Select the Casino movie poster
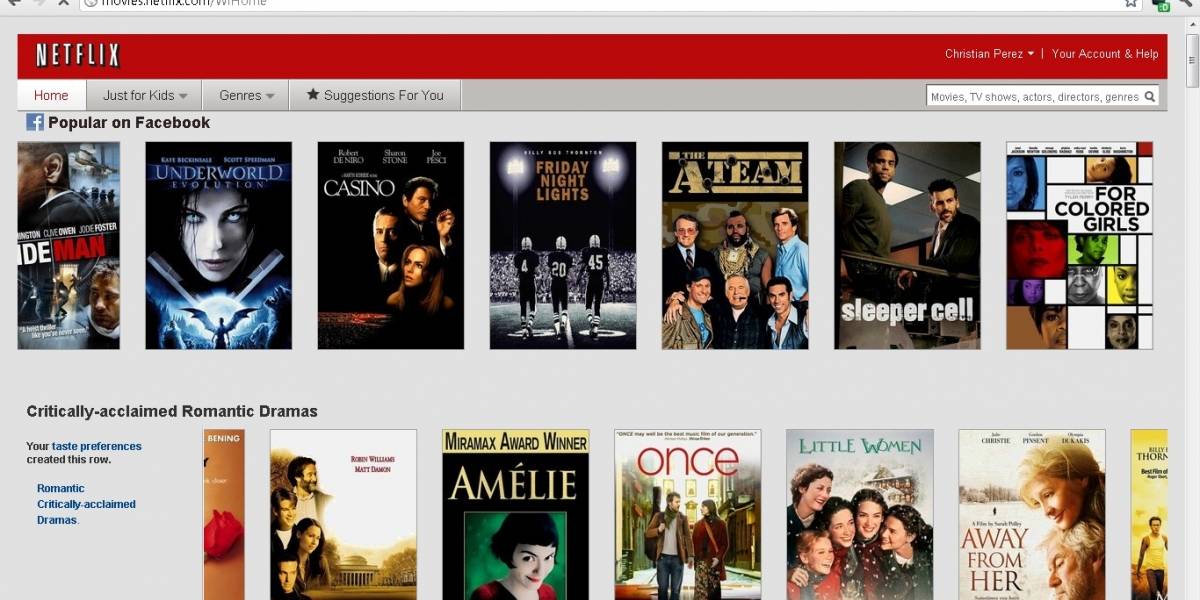 pos(391,245)
